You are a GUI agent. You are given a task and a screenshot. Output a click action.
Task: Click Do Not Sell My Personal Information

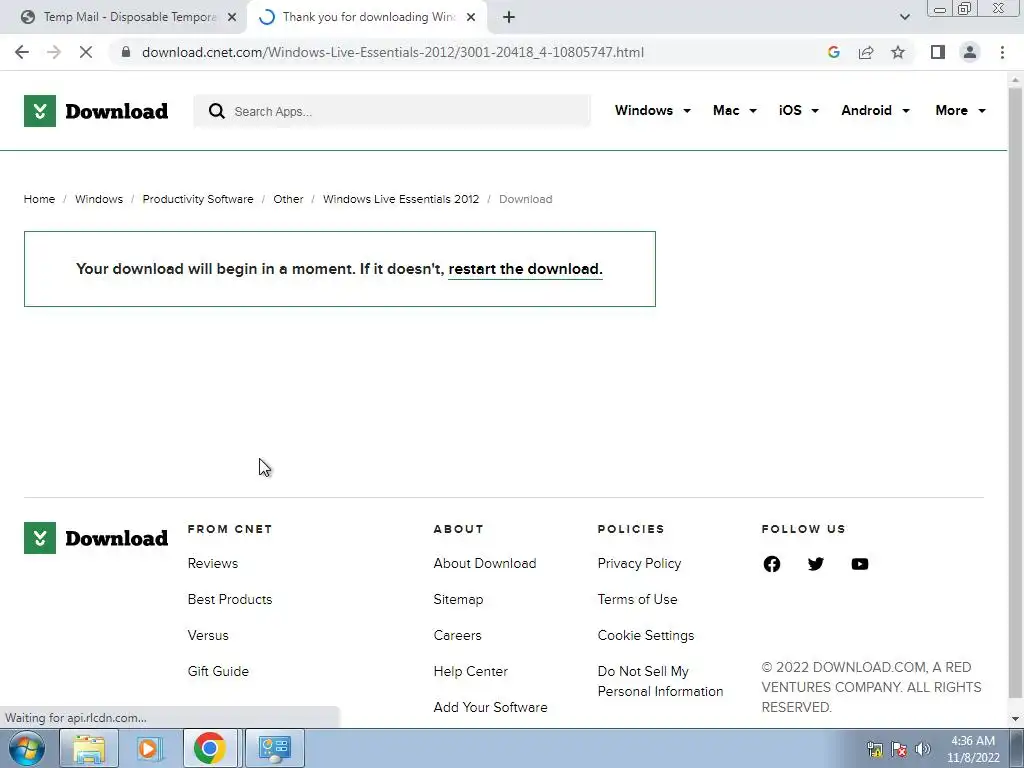(x=660, y=681)
